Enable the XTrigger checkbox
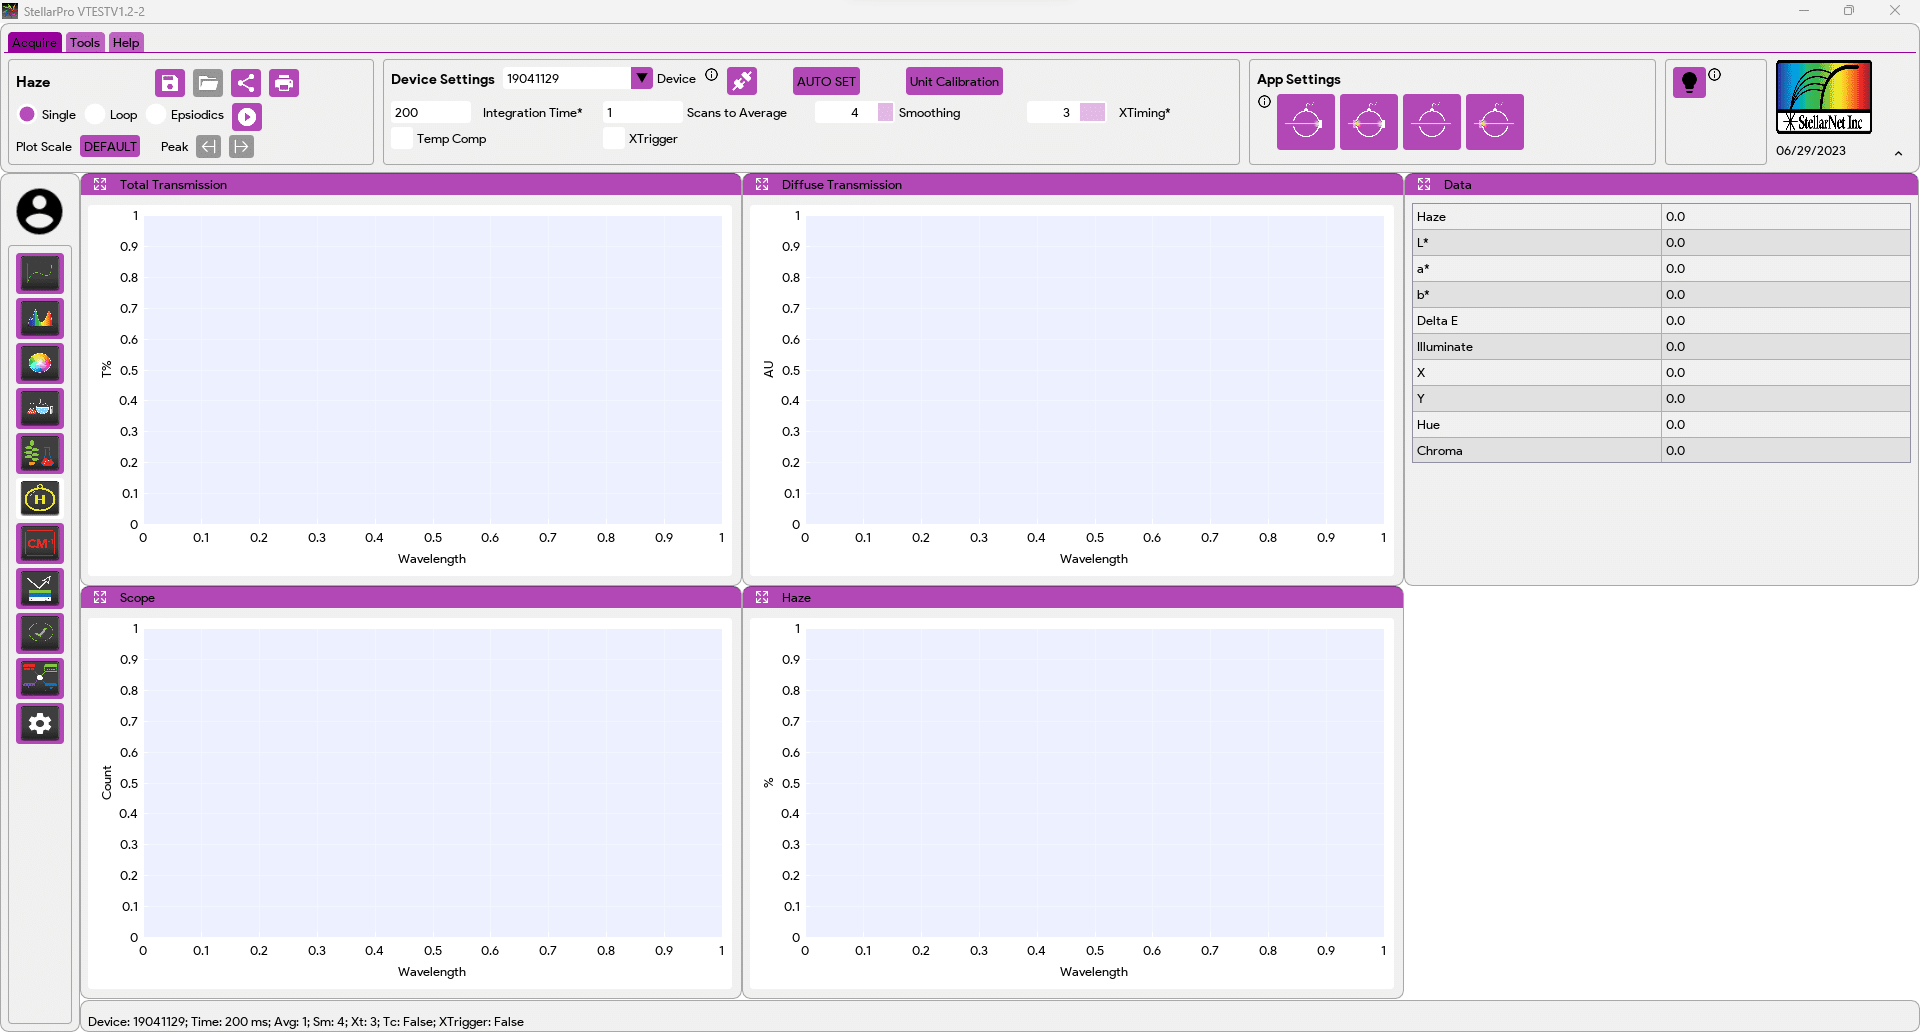Viewport: 1920px width, 1032px height. tap(614, 139)
